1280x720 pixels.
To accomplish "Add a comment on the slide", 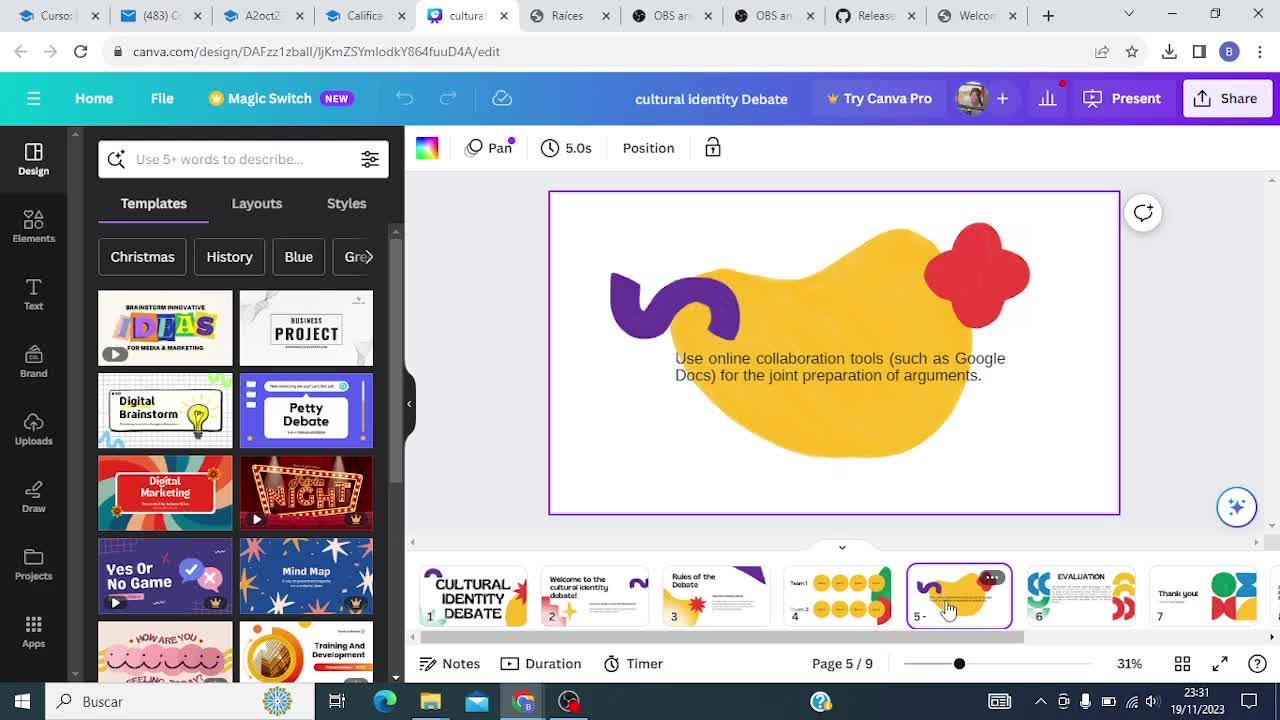I will 1143,212.
